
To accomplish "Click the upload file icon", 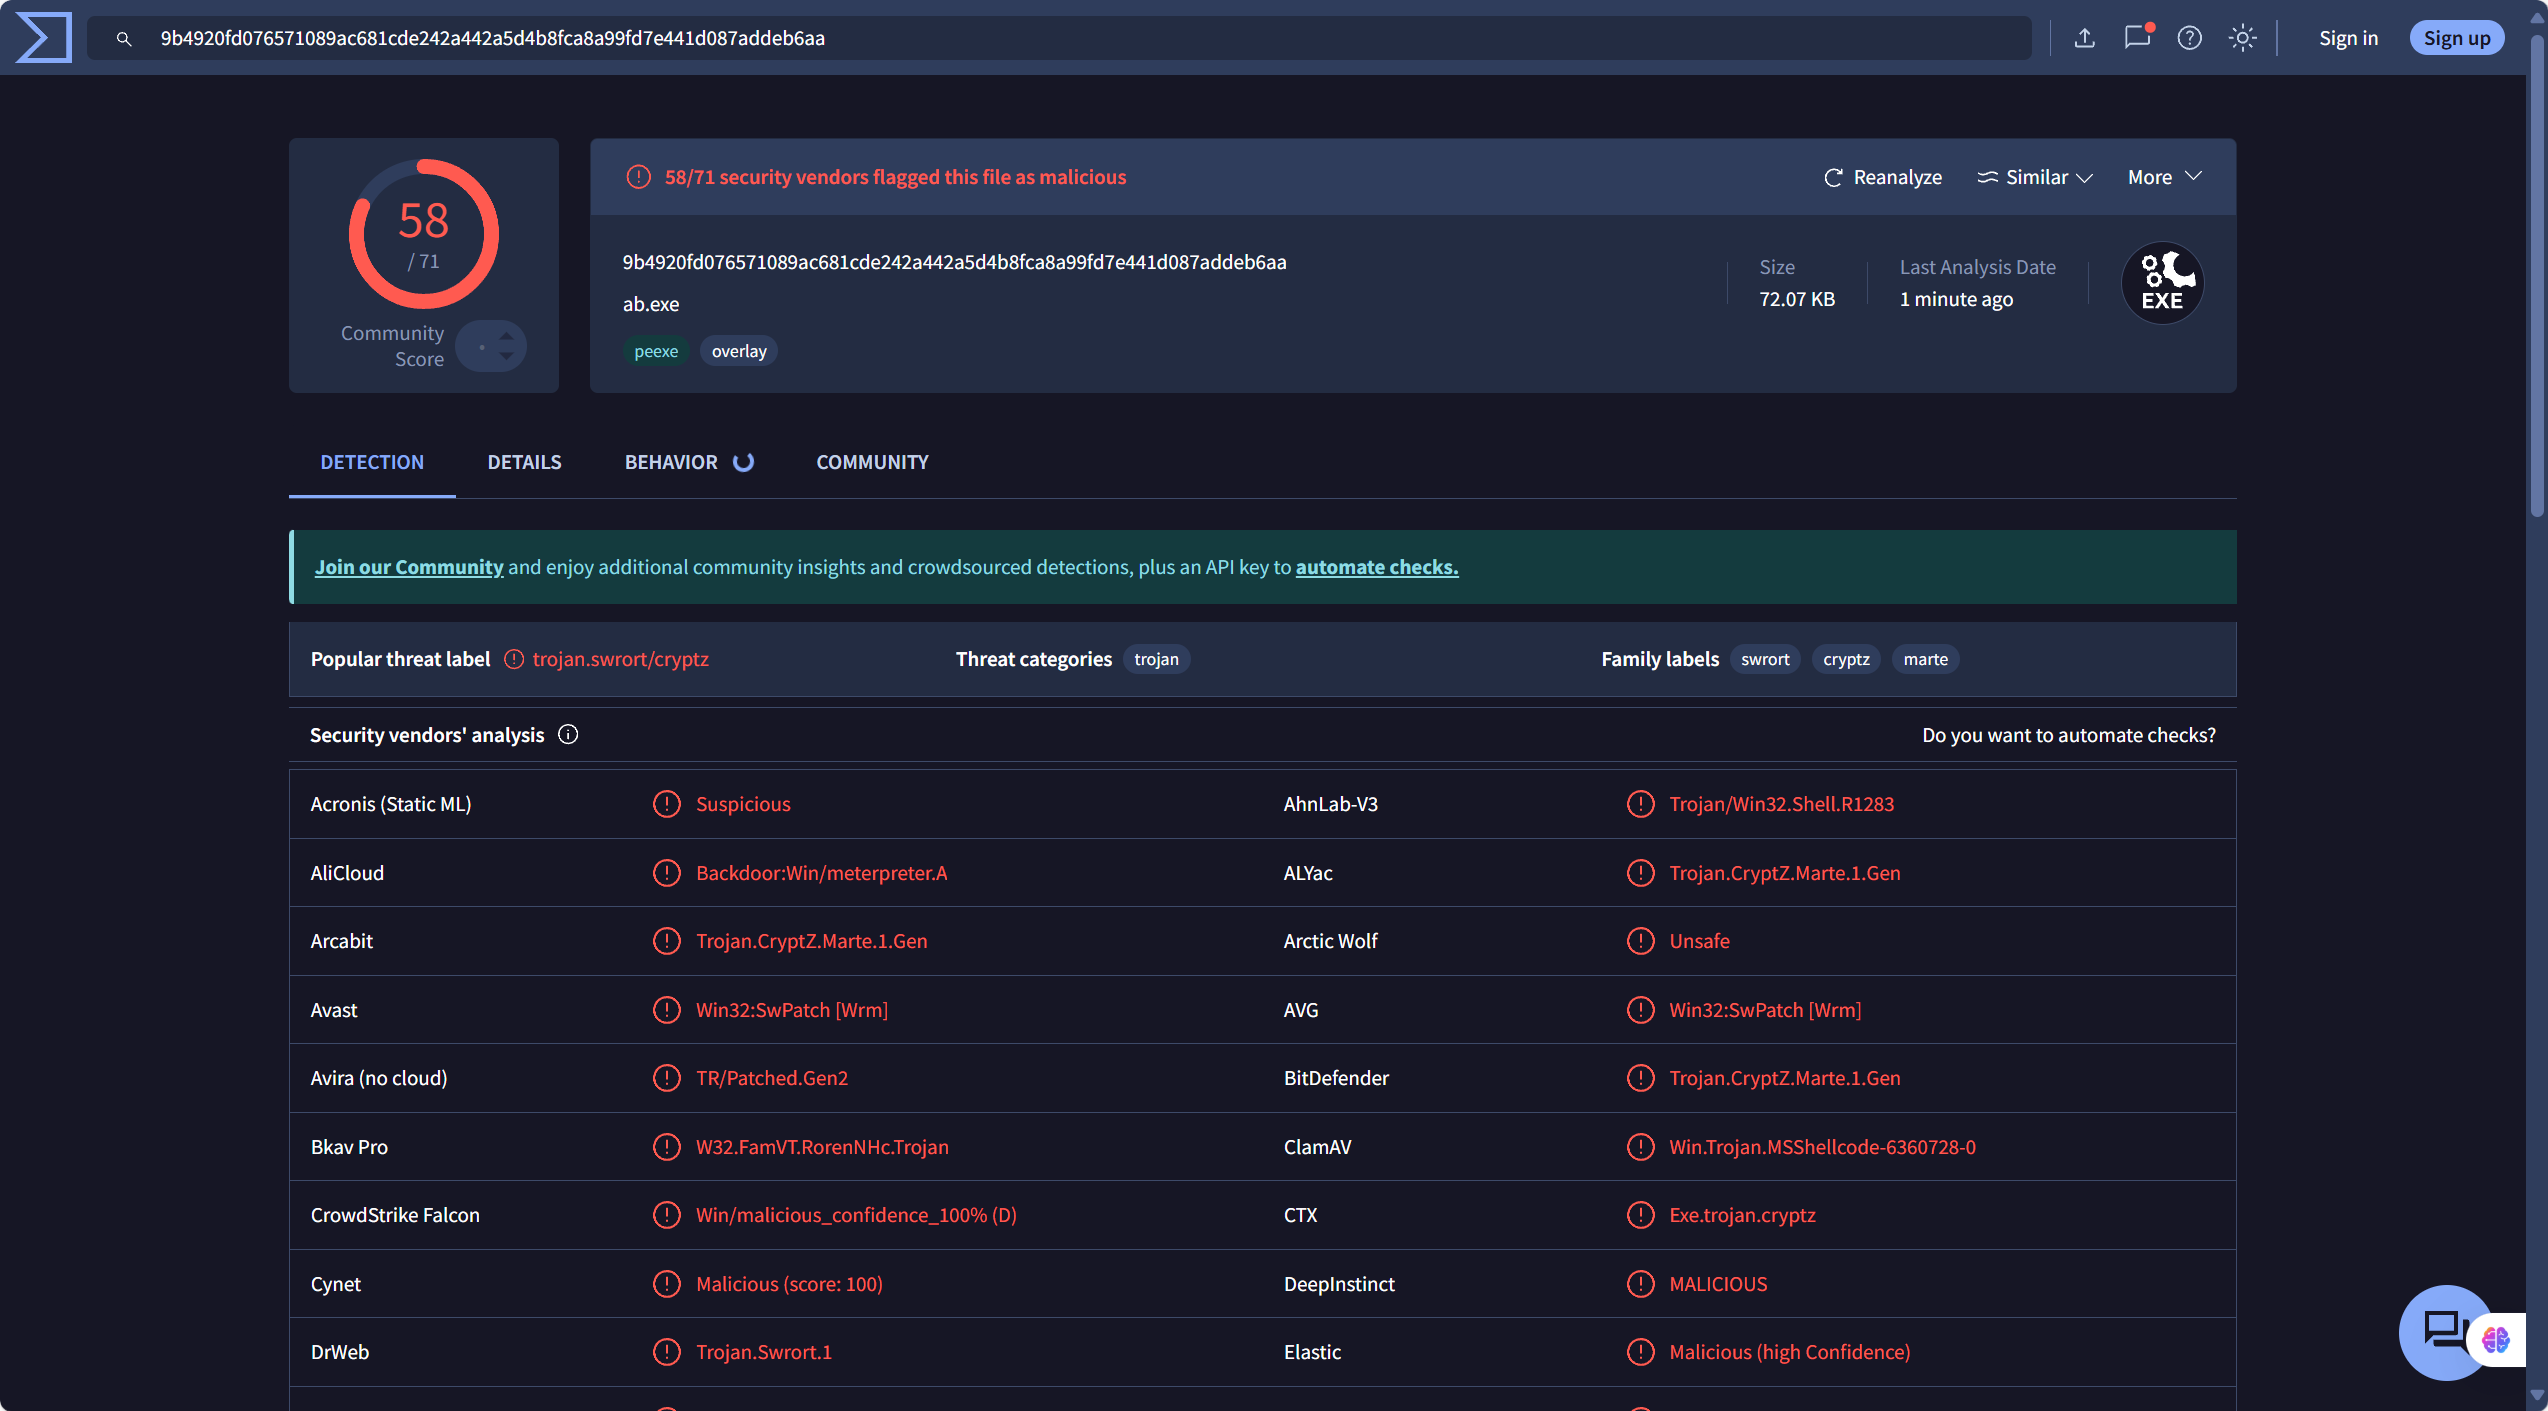I will coord(2084,38).
